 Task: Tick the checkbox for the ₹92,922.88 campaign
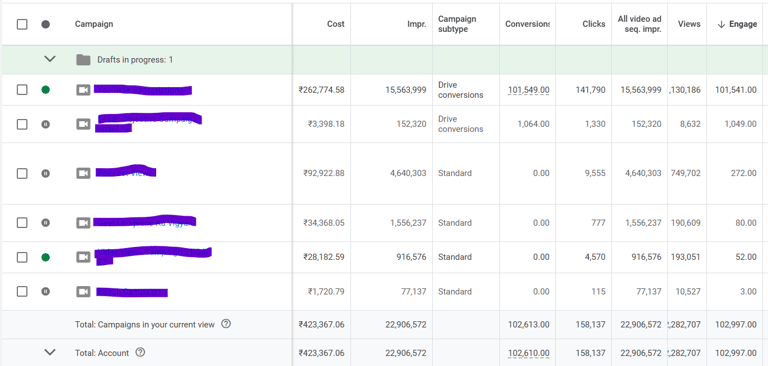pos(22,173)
